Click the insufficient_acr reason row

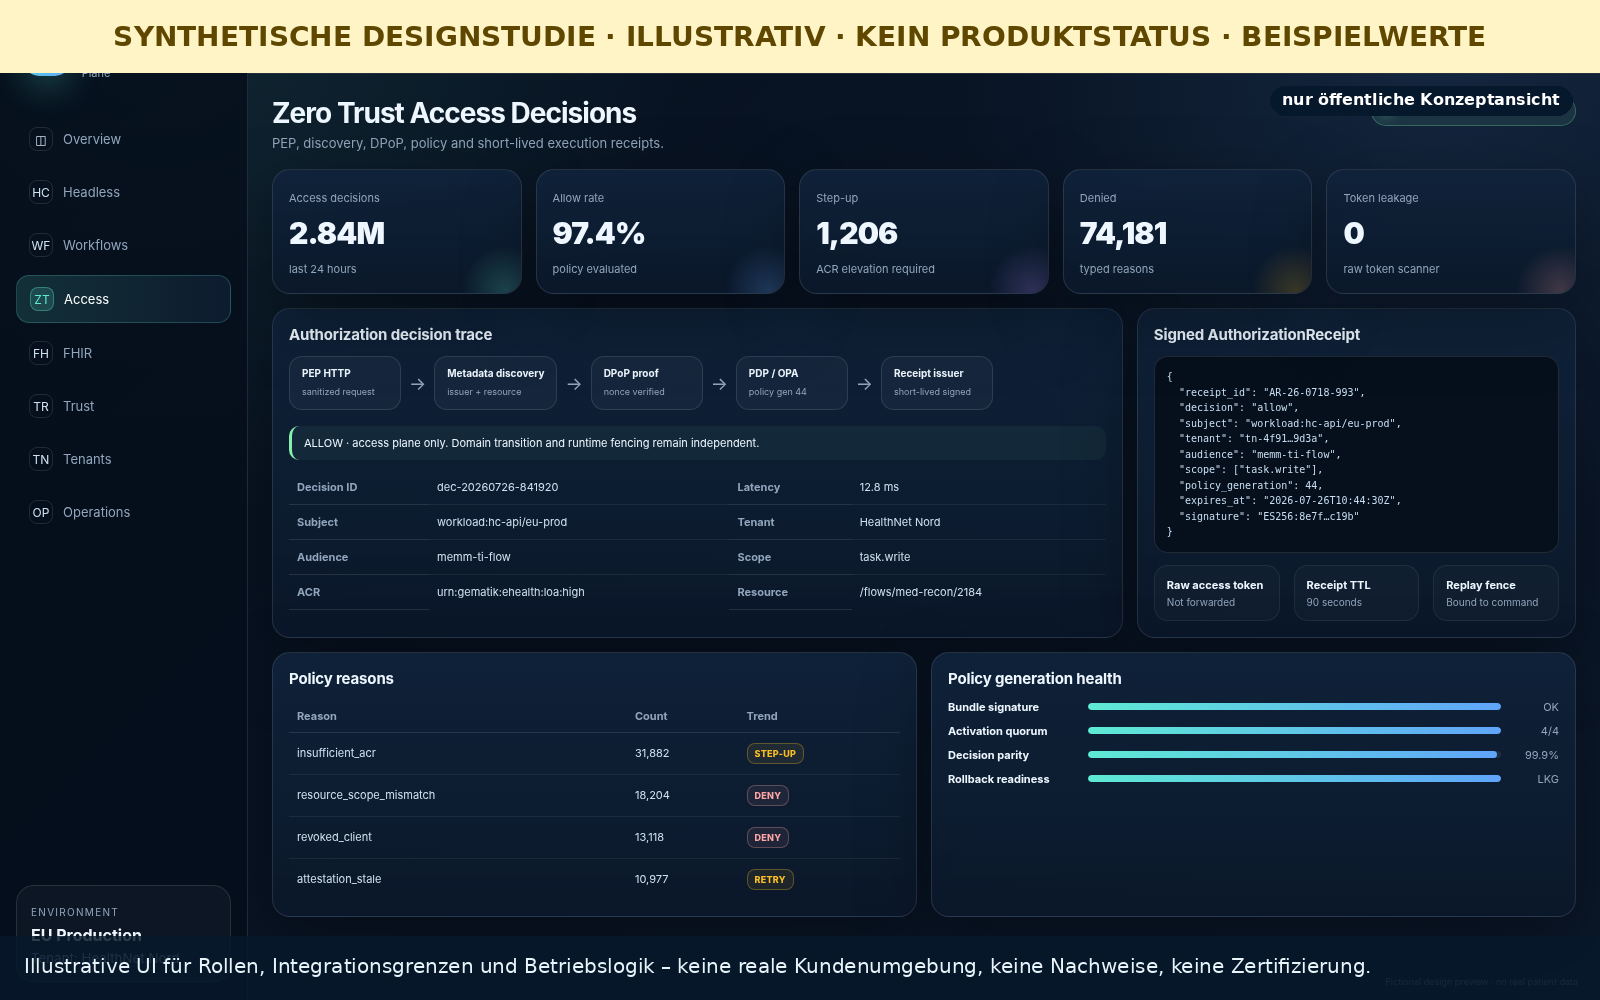coord(594,754)
